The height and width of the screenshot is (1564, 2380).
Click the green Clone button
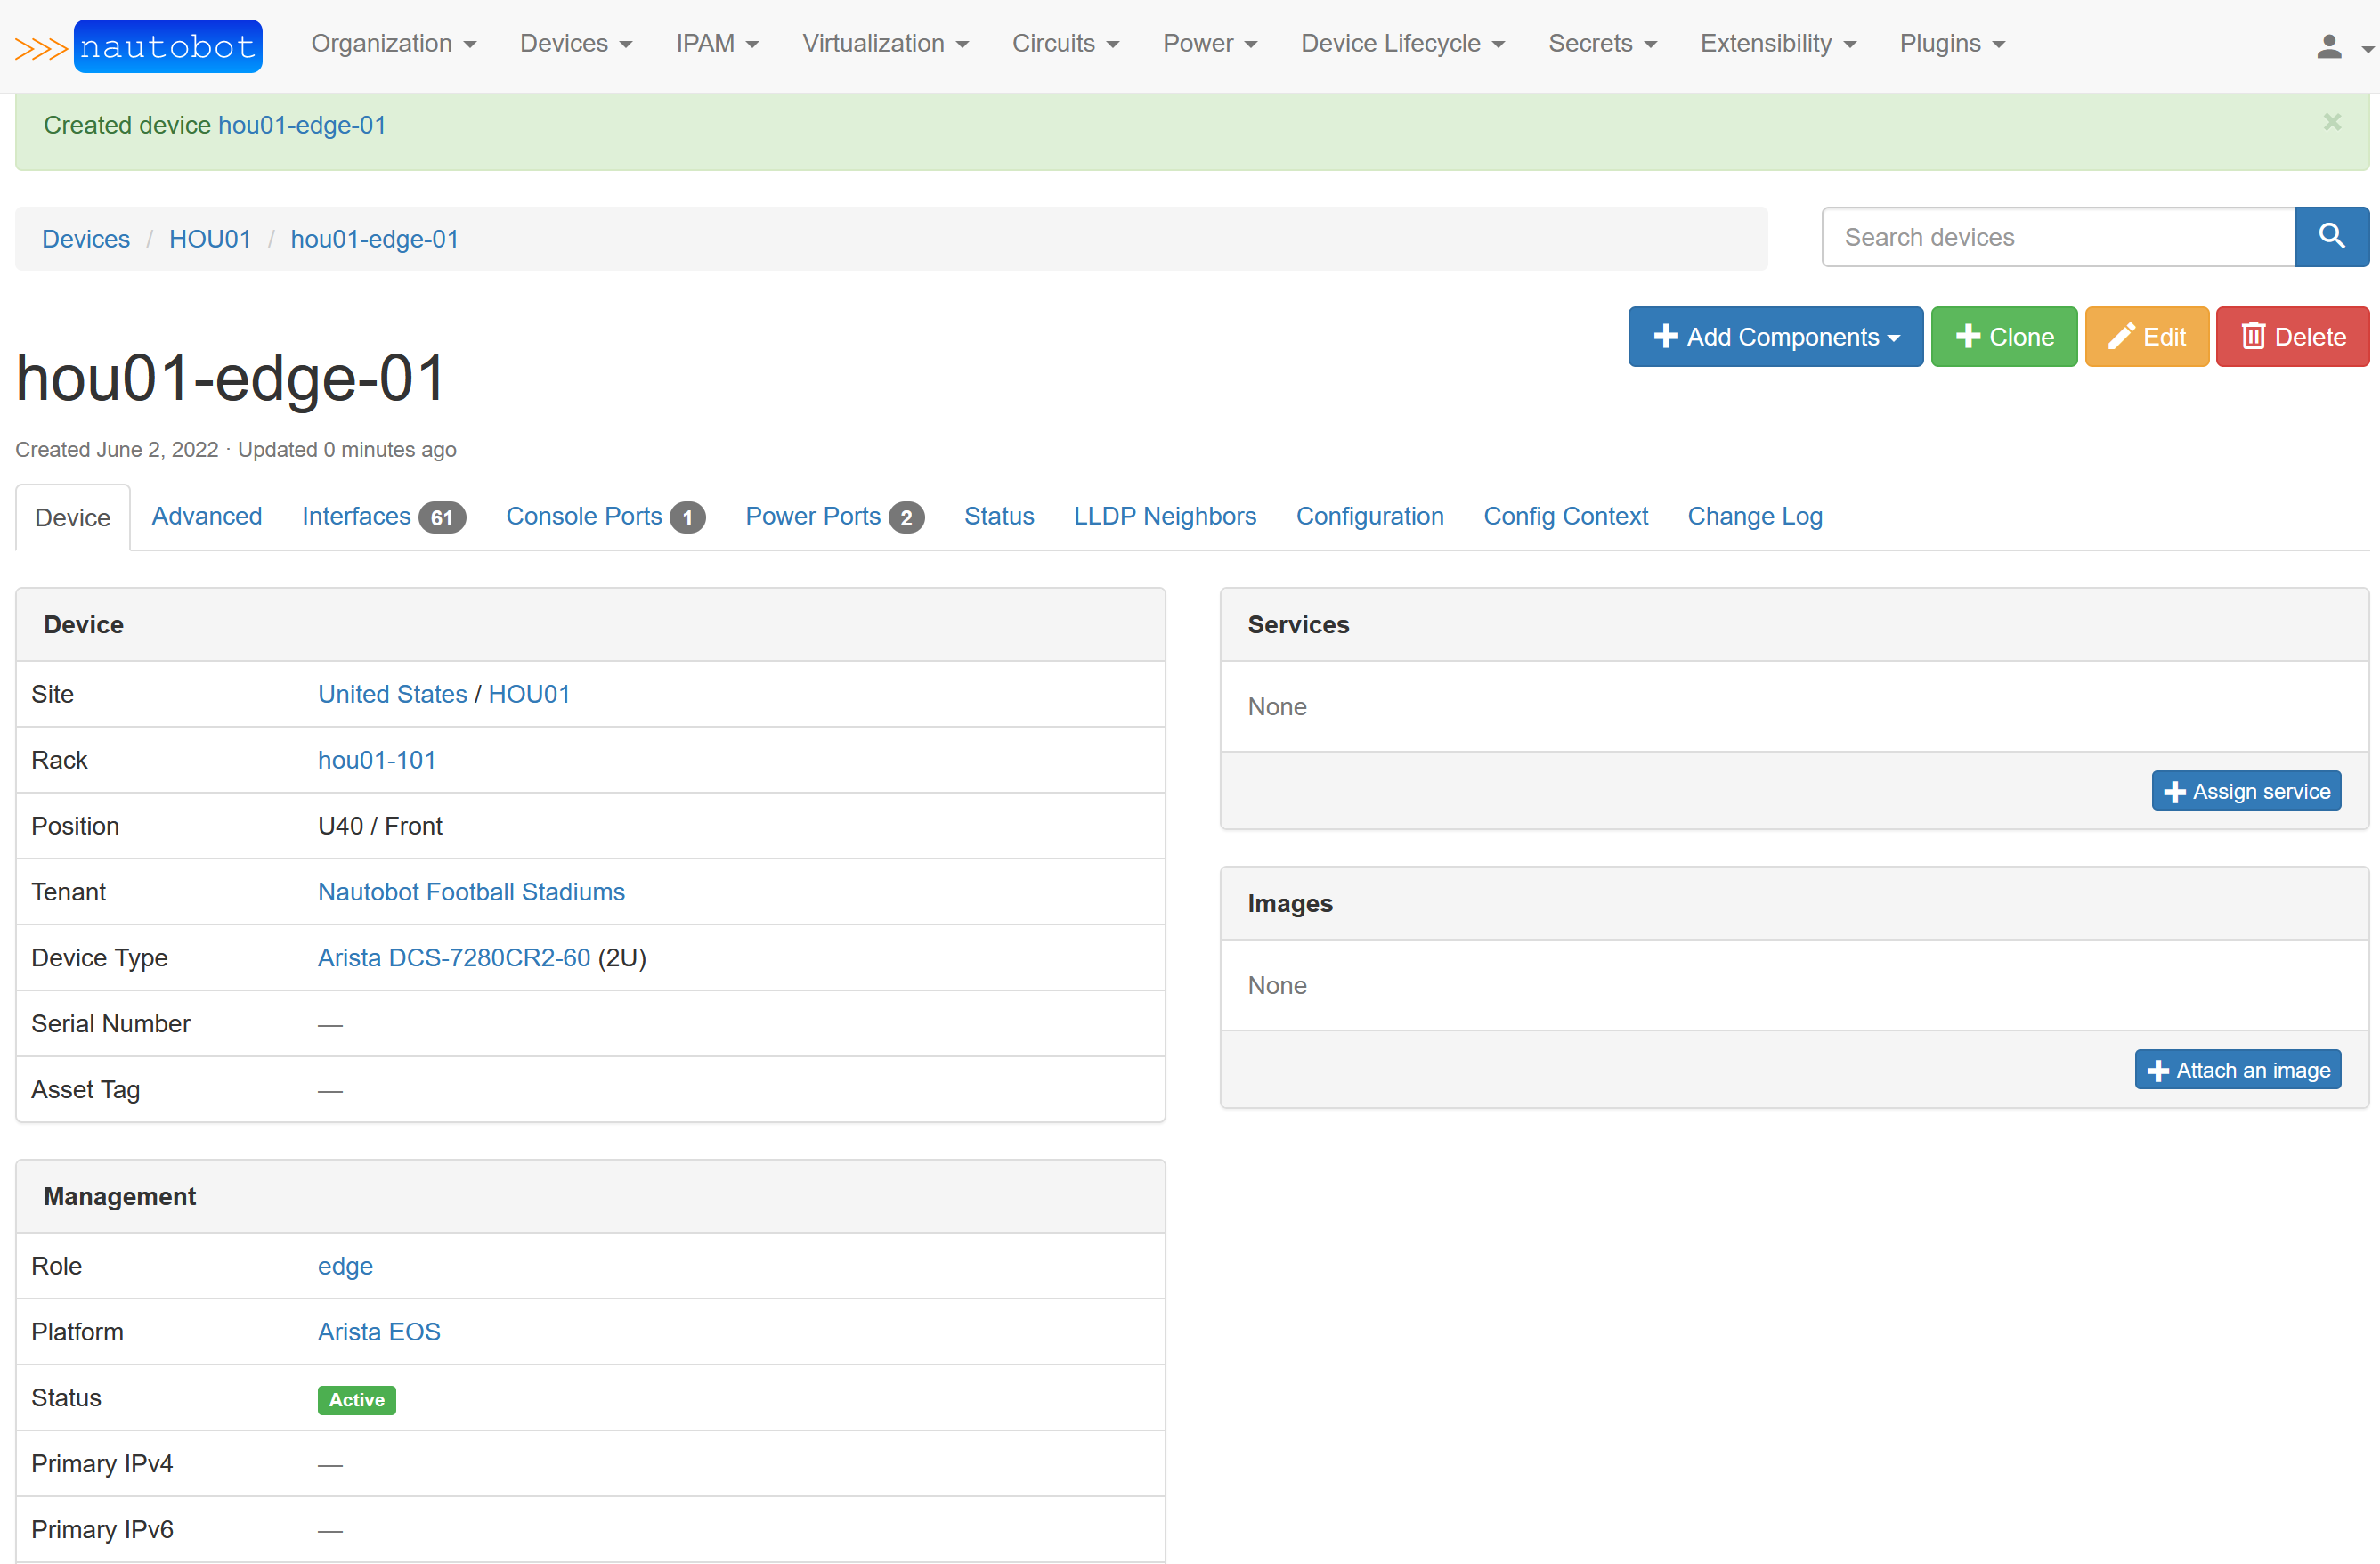point(2003,337)
